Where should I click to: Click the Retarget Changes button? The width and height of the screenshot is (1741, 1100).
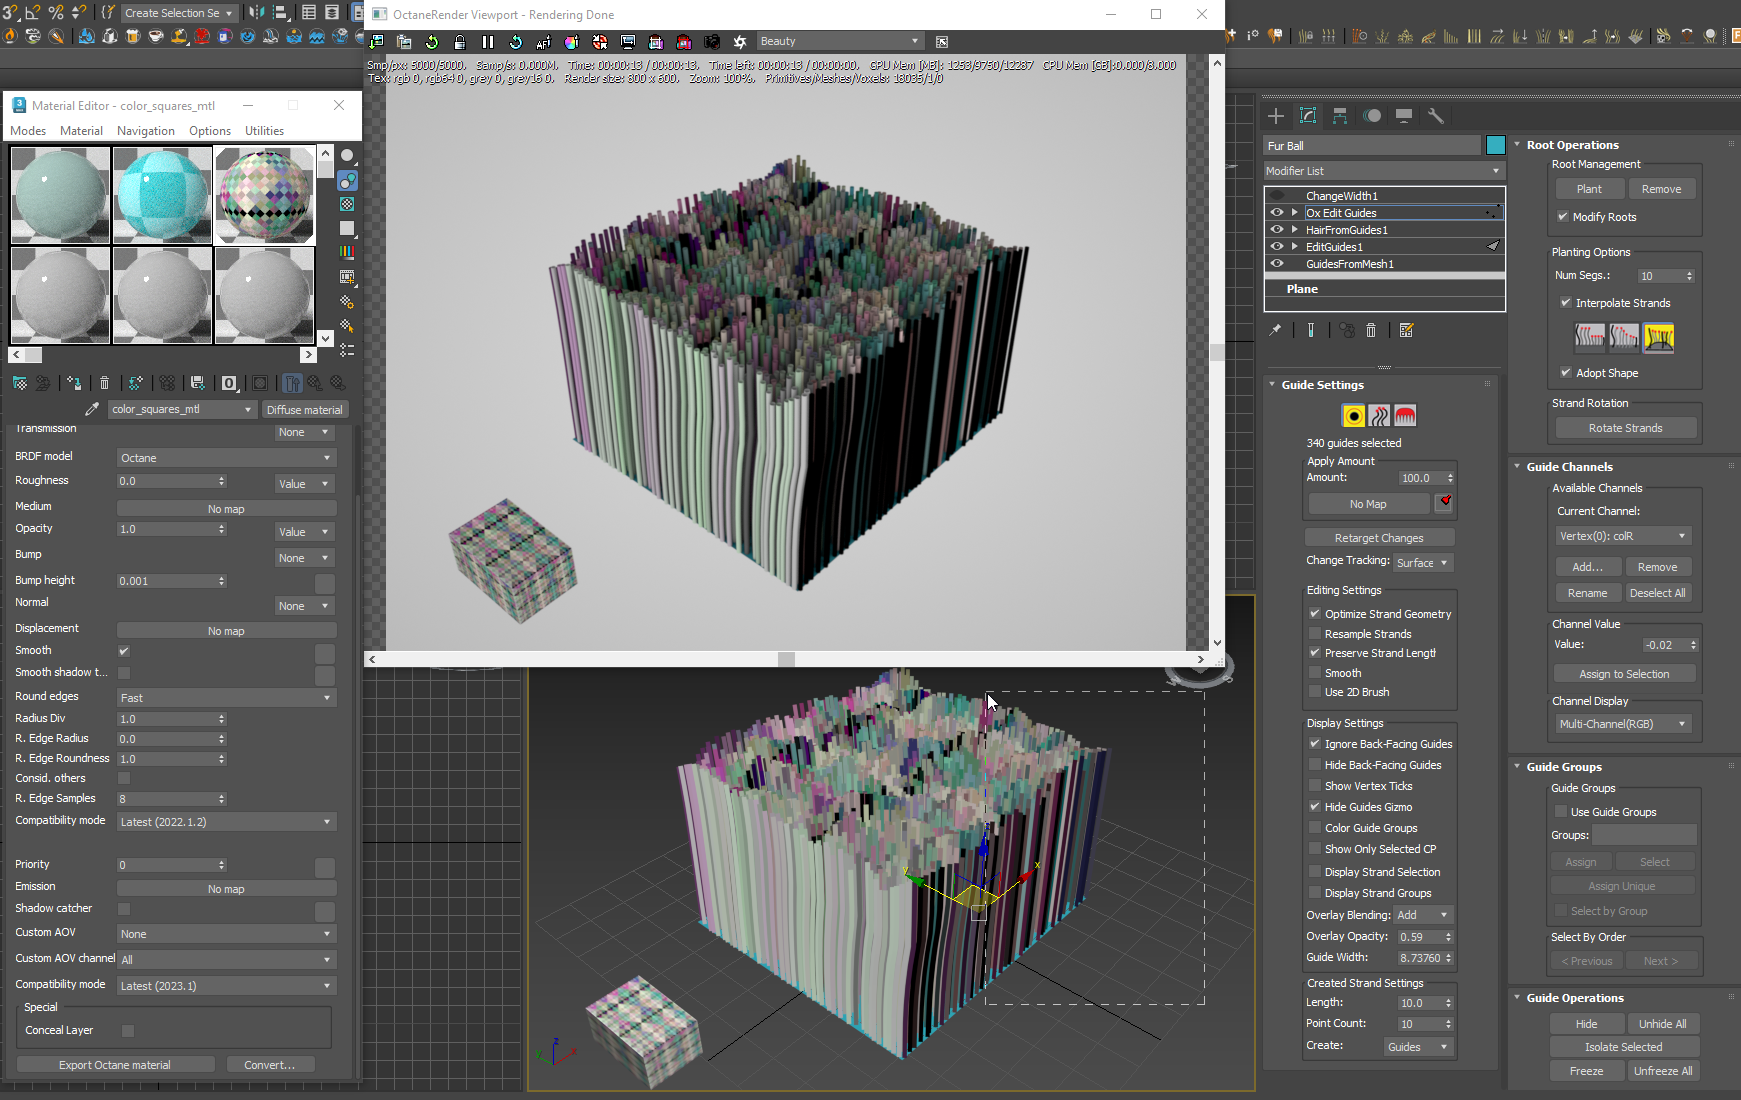1378,538
